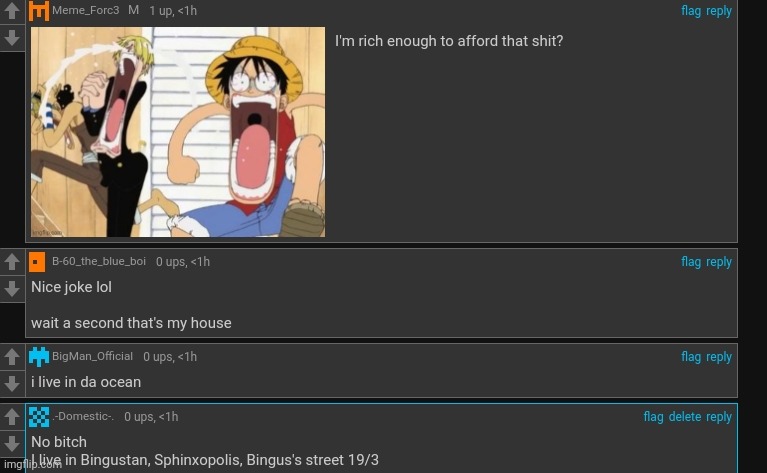Screen dimensions: 767x473
Task: Downvote B-60_the_blue_boi's comment
Action: [x=11, y=288]
